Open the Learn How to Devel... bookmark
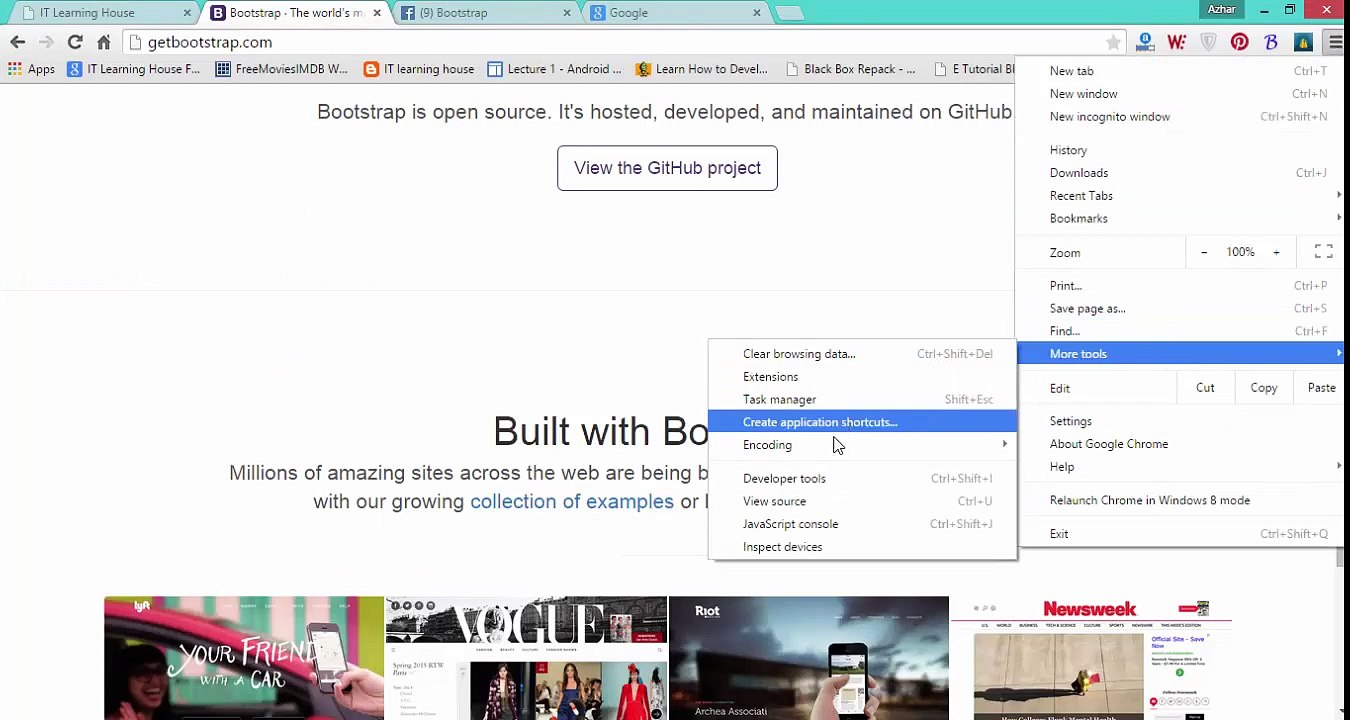The width and height of the screenshot is (1350, 720). tap(702, 69)
